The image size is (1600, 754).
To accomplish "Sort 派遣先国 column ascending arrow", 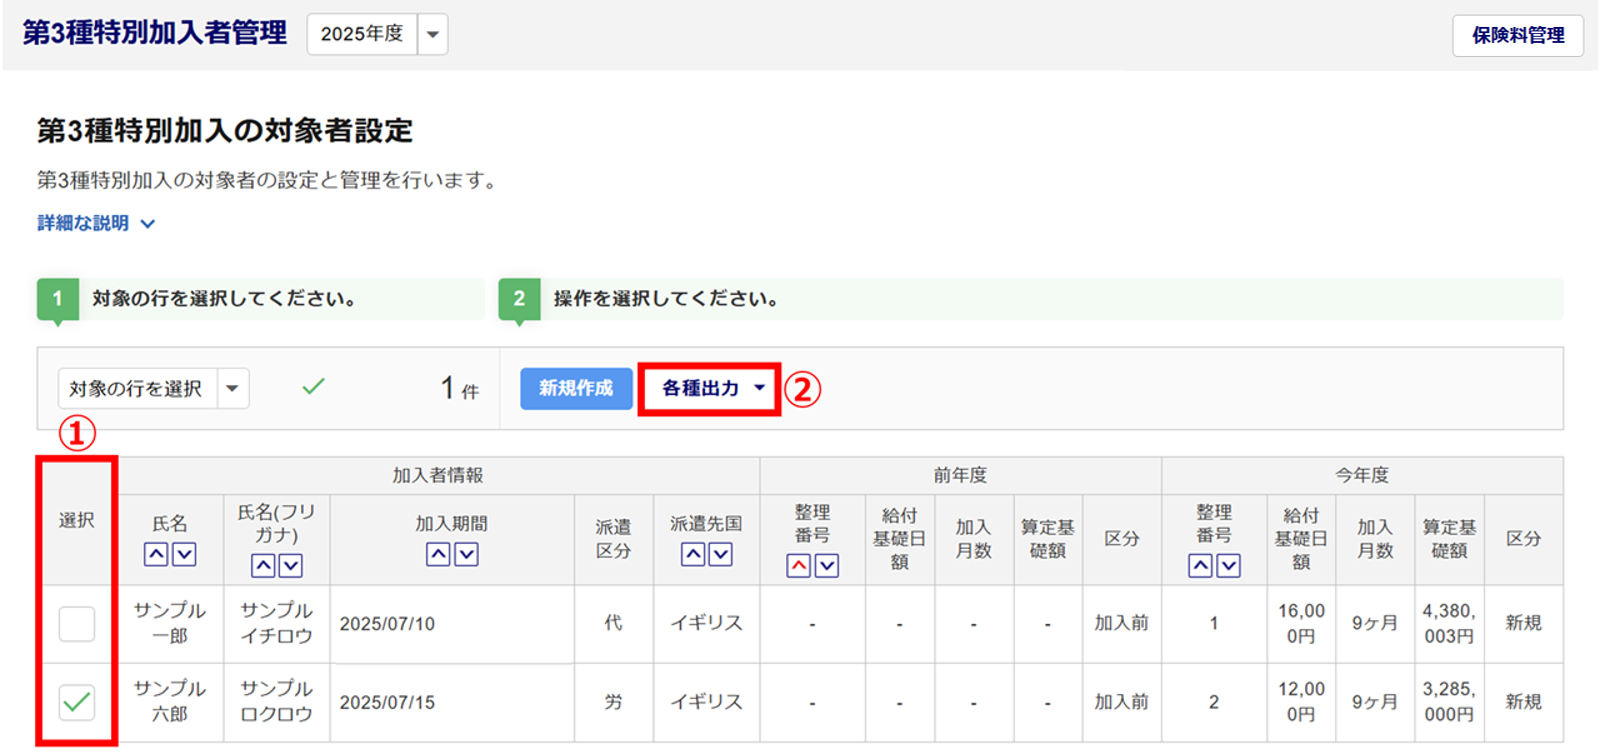I will coord(693,554).
